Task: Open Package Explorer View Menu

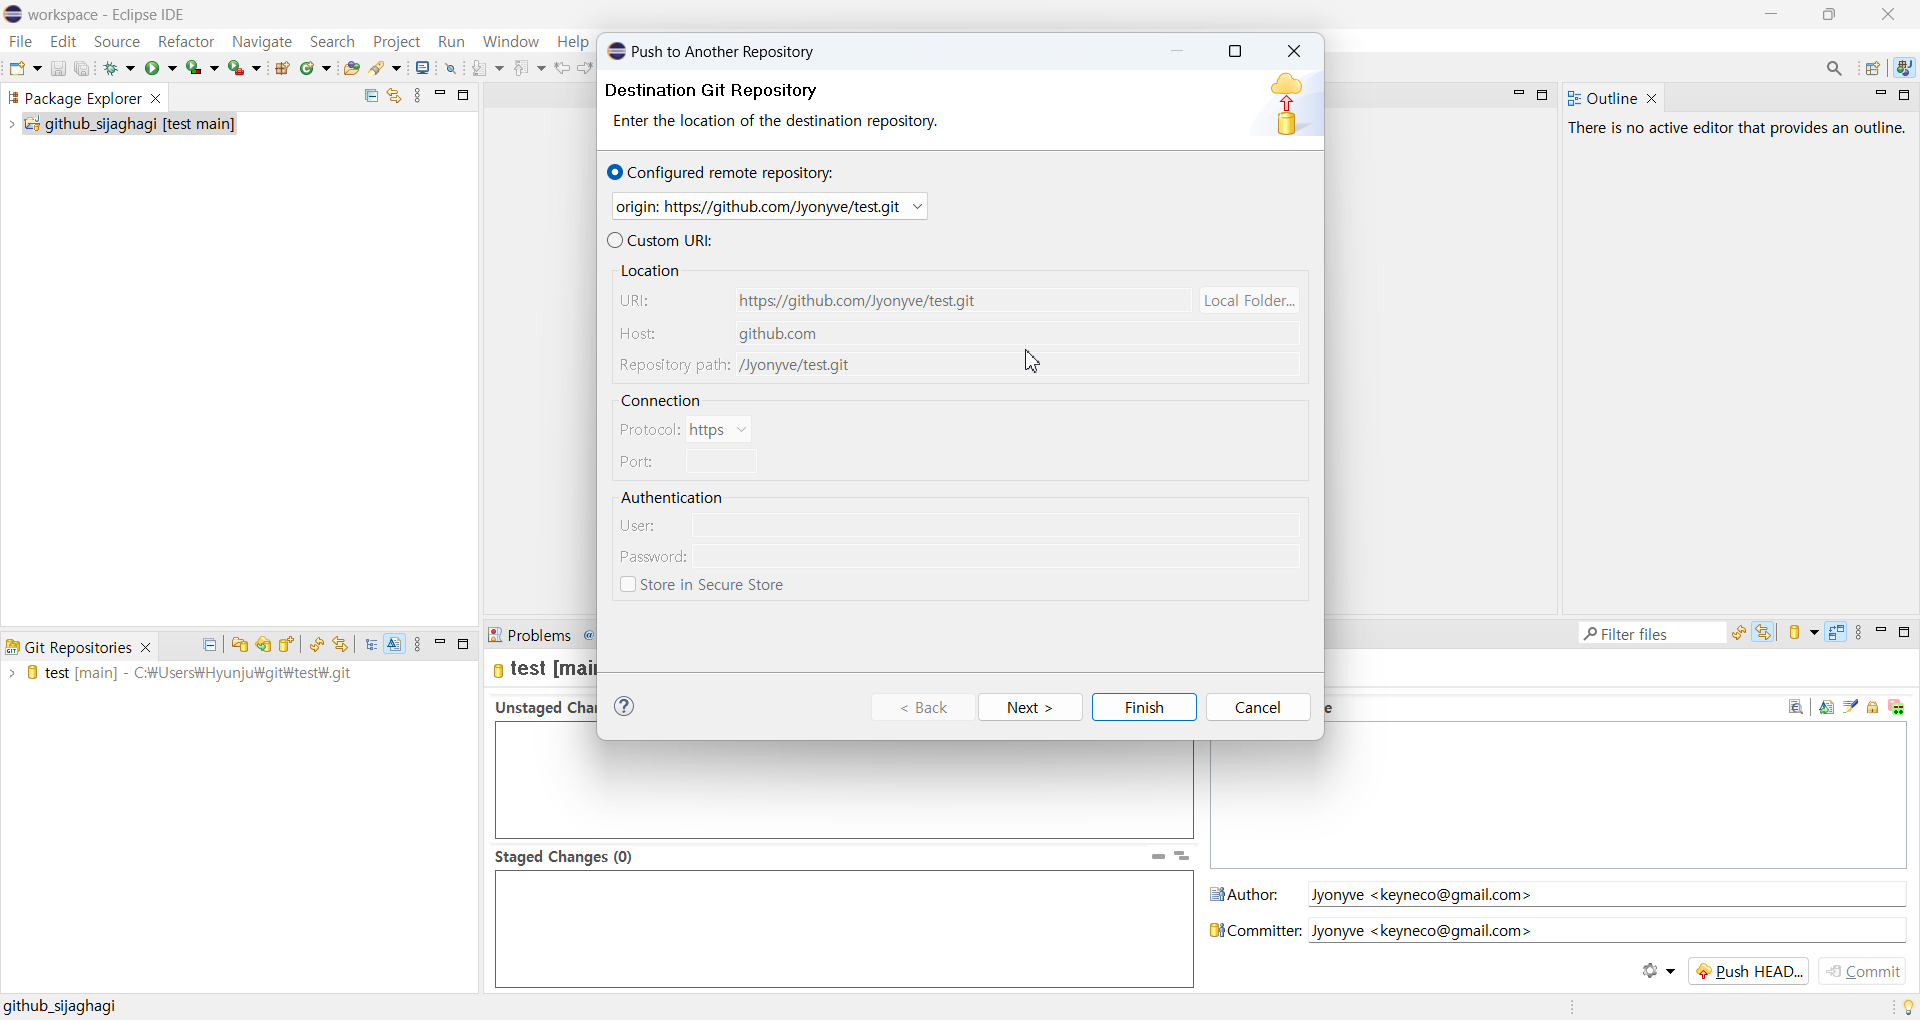Action: [x=418, y=96]
